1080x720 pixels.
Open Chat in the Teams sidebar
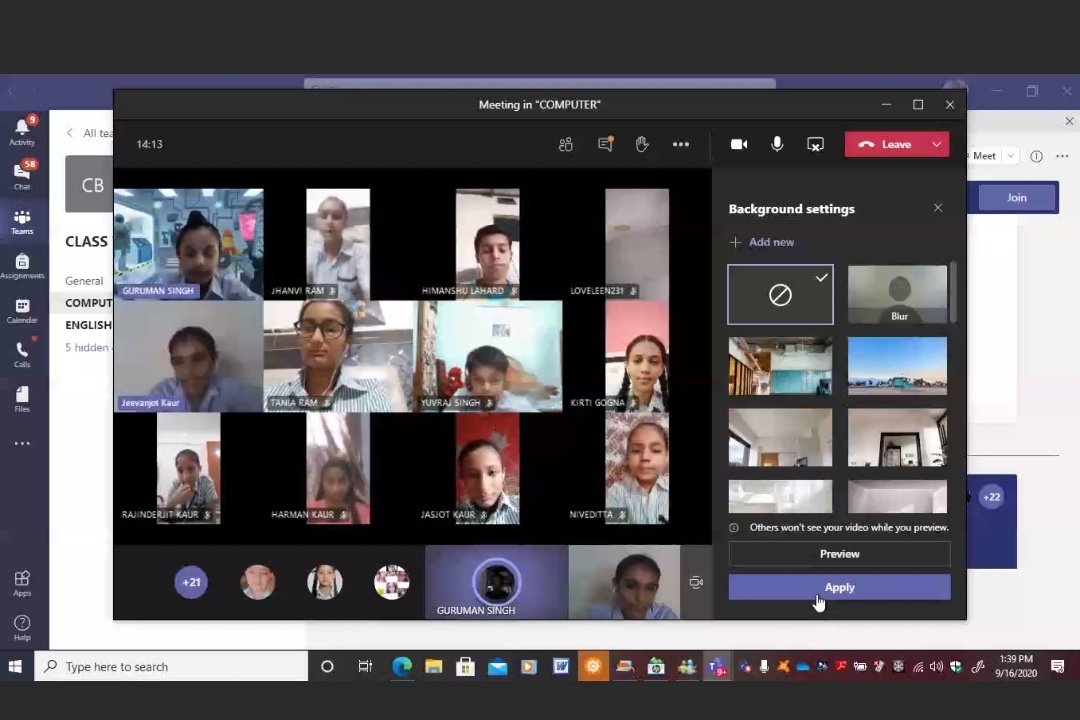22,176
